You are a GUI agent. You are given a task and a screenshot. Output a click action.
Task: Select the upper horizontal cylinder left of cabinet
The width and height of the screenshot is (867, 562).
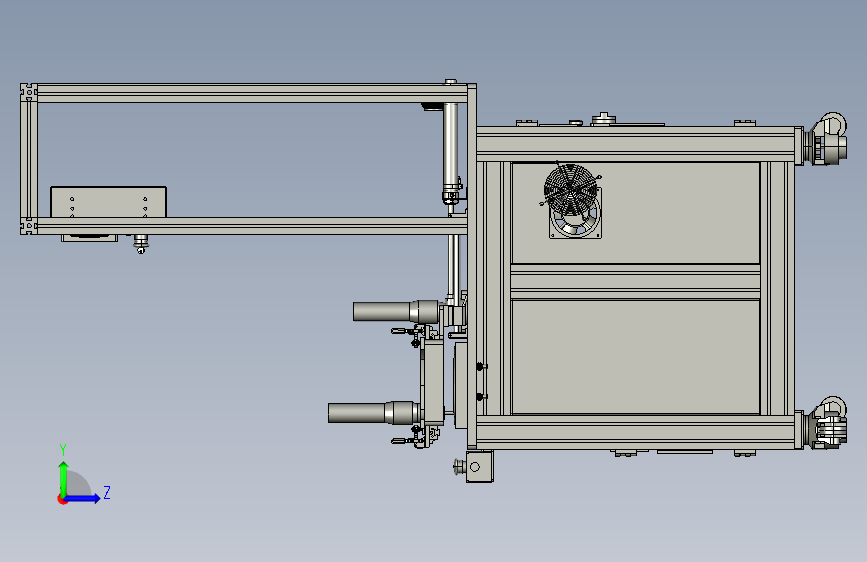pyautogui.click(x=396, y=312)
